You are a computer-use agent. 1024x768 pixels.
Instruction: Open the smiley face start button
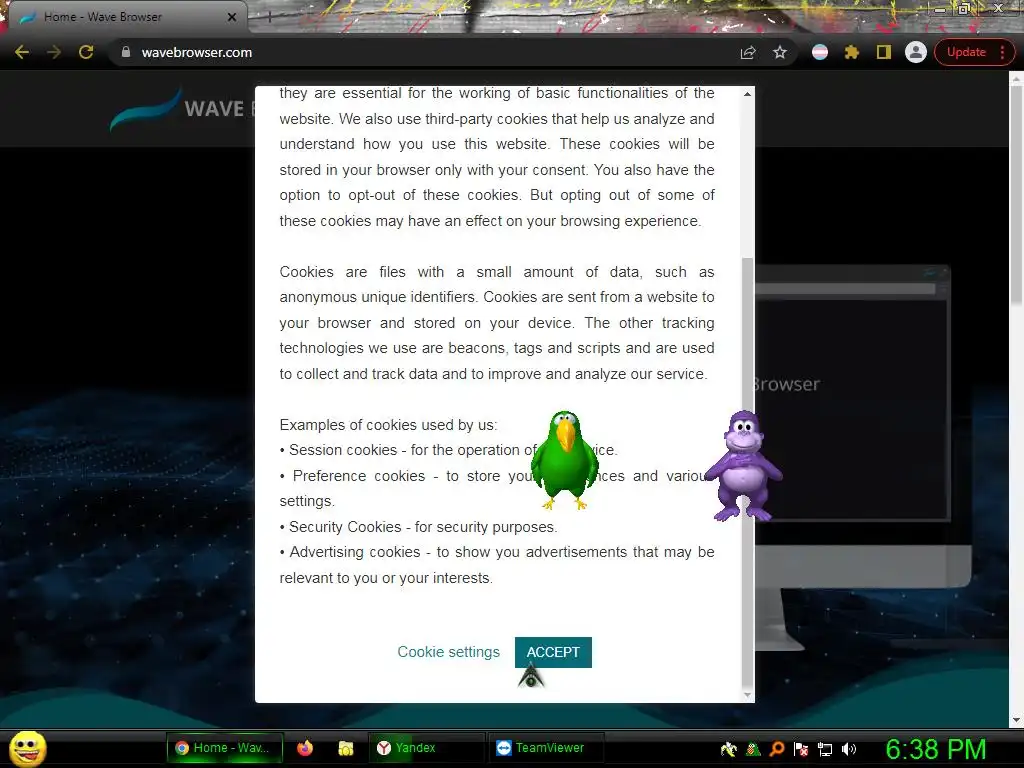[x=27, y=748]
